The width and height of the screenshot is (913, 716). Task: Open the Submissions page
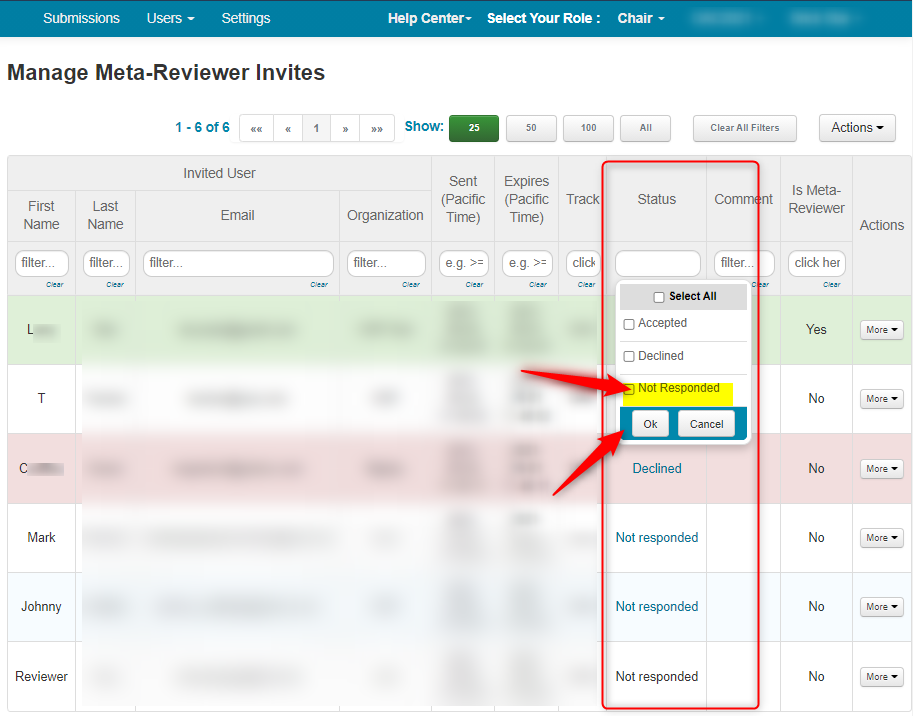[x=81, y=18]
